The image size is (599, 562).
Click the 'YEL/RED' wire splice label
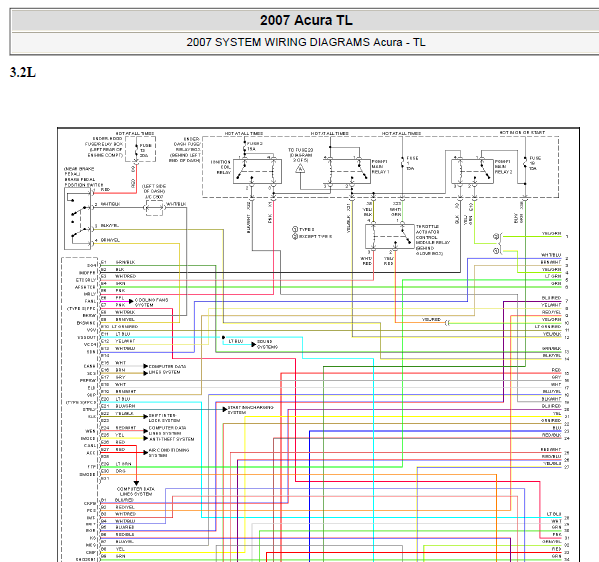431,319
